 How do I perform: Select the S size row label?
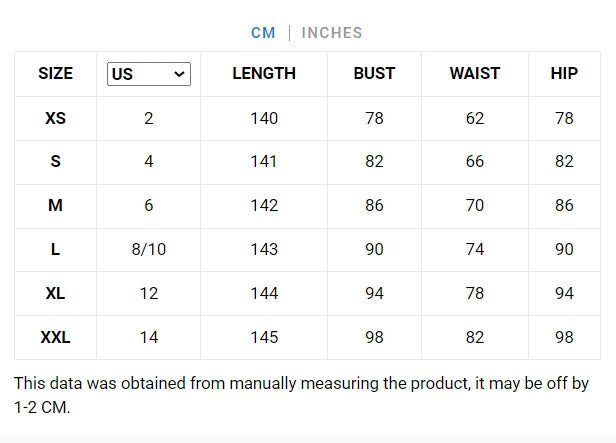pyautogui.click(x=56, y=162)
